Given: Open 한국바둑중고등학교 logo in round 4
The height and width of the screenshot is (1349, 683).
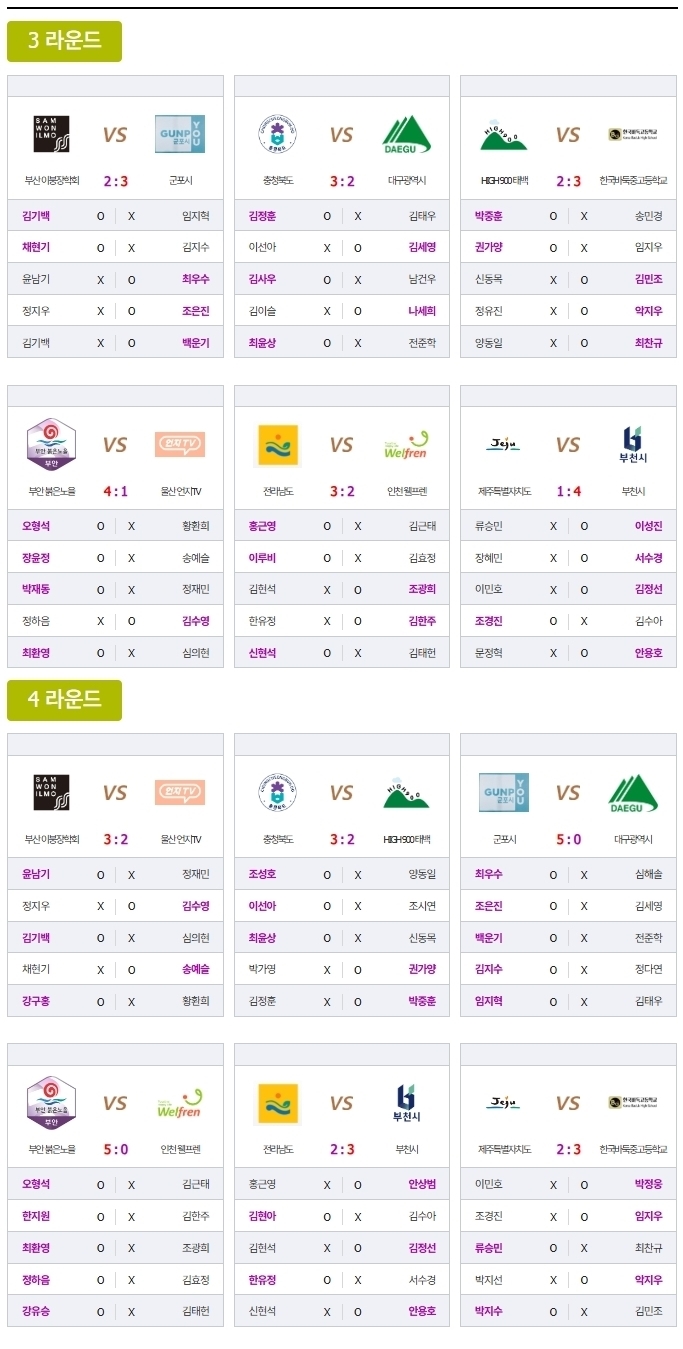Looking at the screenshot, I should click(x=632, y=1103).
